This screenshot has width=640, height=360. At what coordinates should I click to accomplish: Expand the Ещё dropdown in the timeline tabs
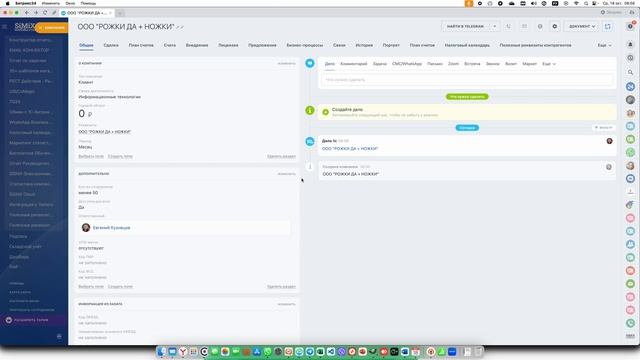click(549, 64)
